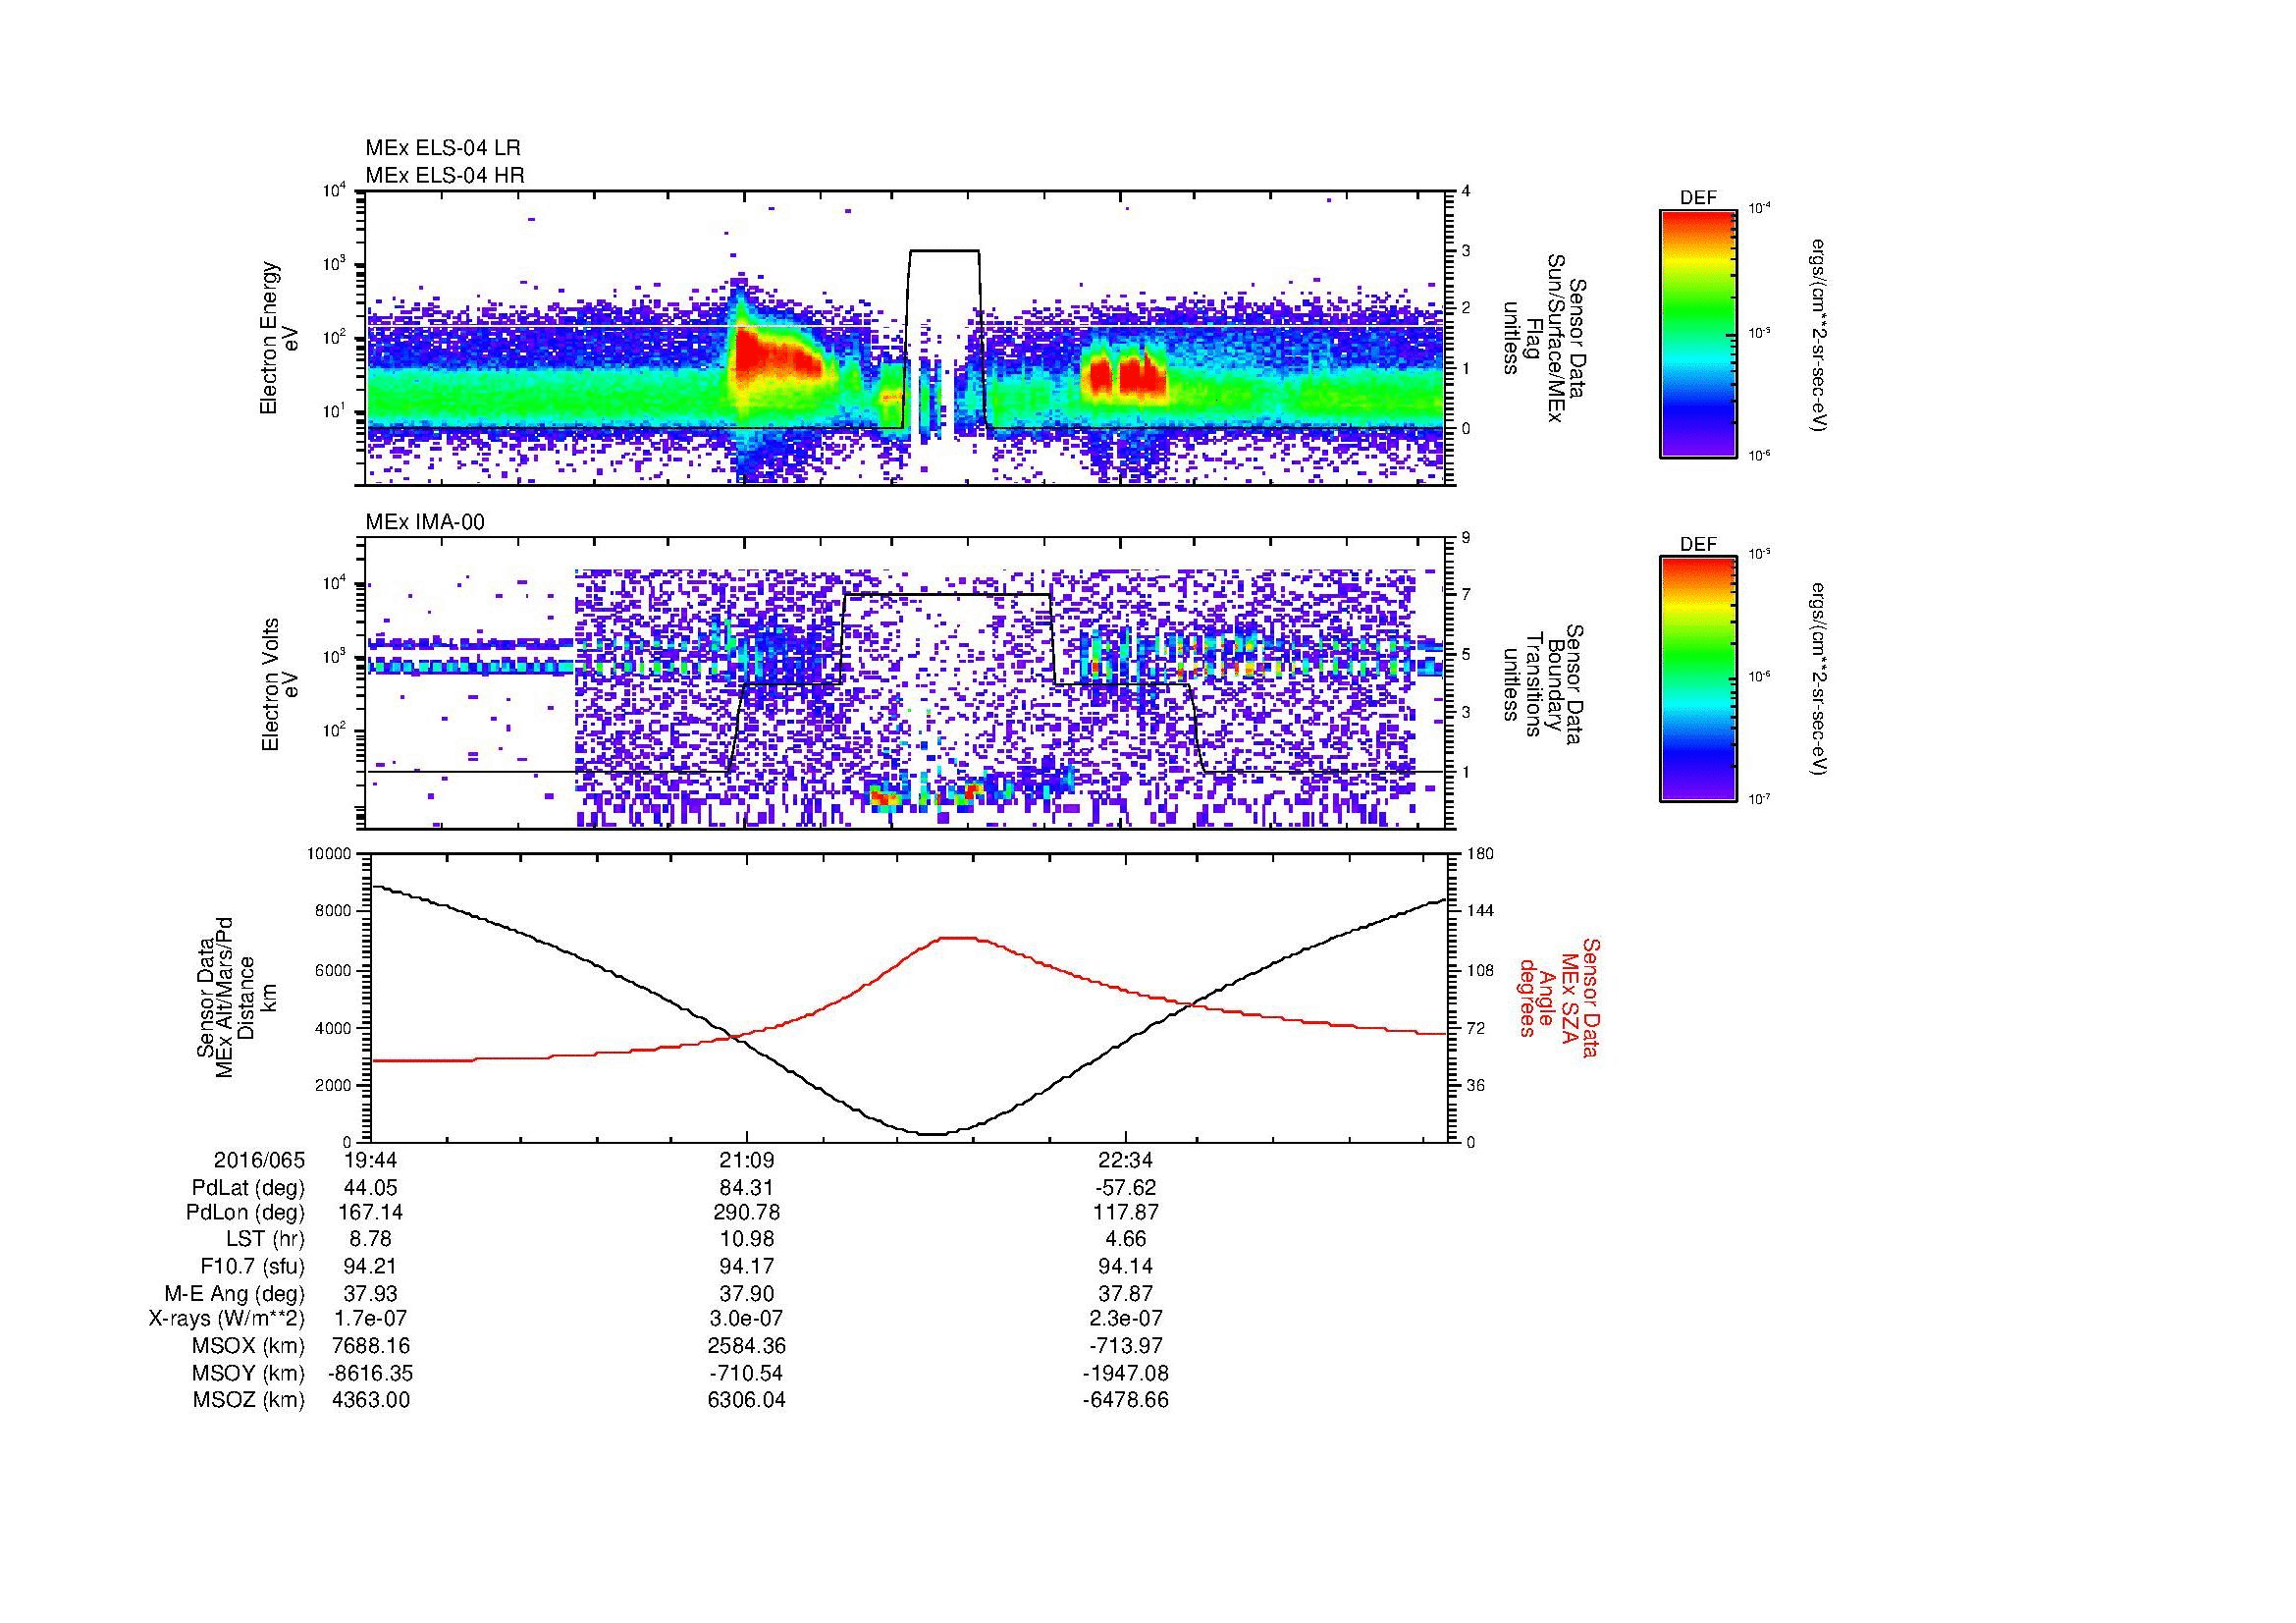The image size is (2296, 1623).
Task: Click the LST value 4.66
Action: (1126, 1240)
